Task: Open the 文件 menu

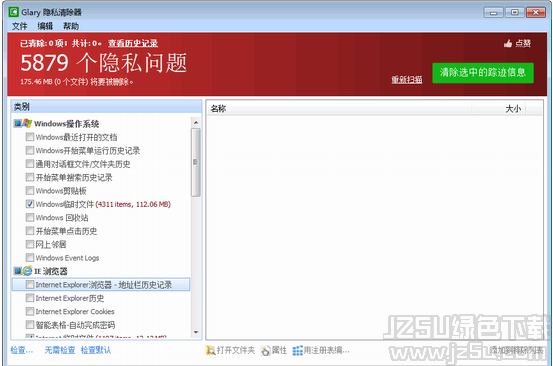Action: (20, 26)
